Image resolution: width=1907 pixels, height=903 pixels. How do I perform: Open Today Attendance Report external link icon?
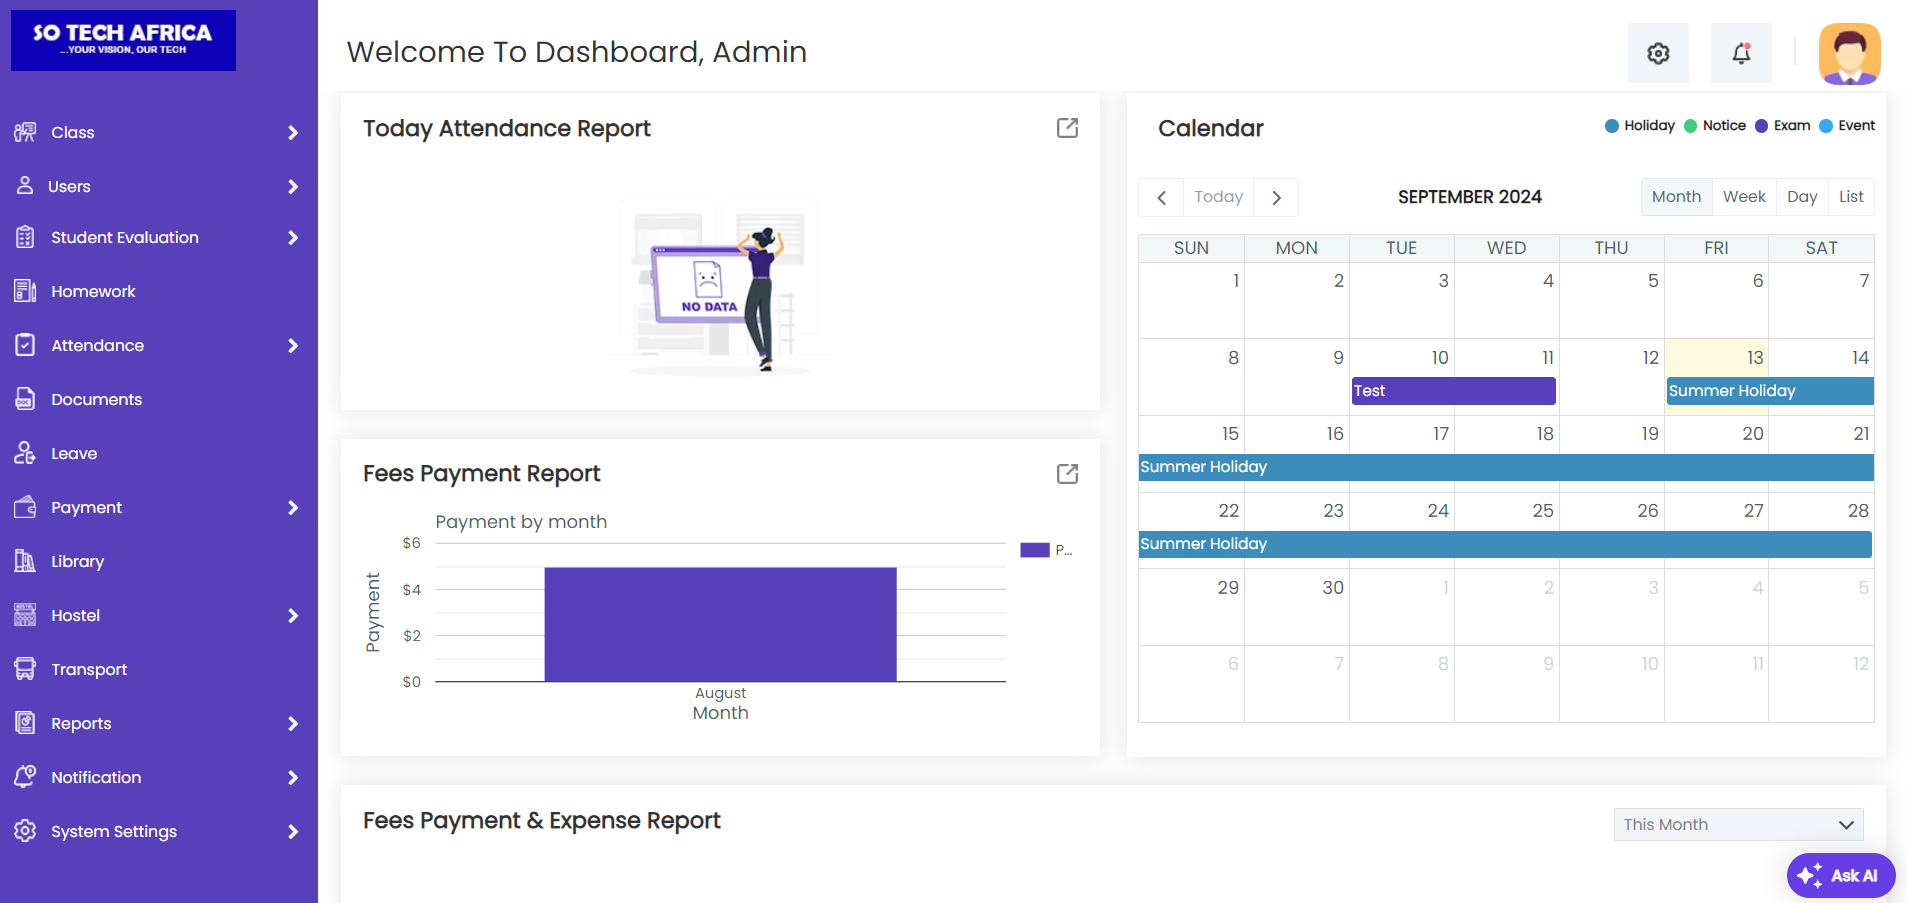(x=1067, y=128)
